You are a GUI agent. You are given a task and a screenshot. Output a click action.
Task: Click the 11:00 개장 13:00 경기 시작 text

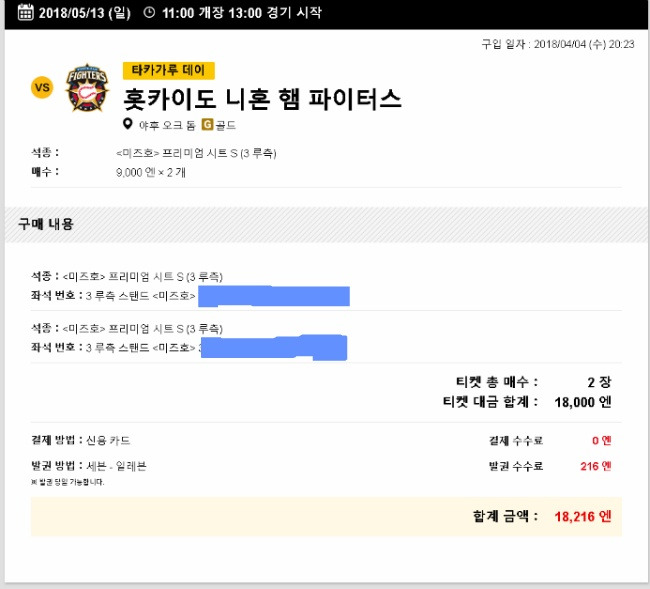pyautogui.click(x=242, y=13)
